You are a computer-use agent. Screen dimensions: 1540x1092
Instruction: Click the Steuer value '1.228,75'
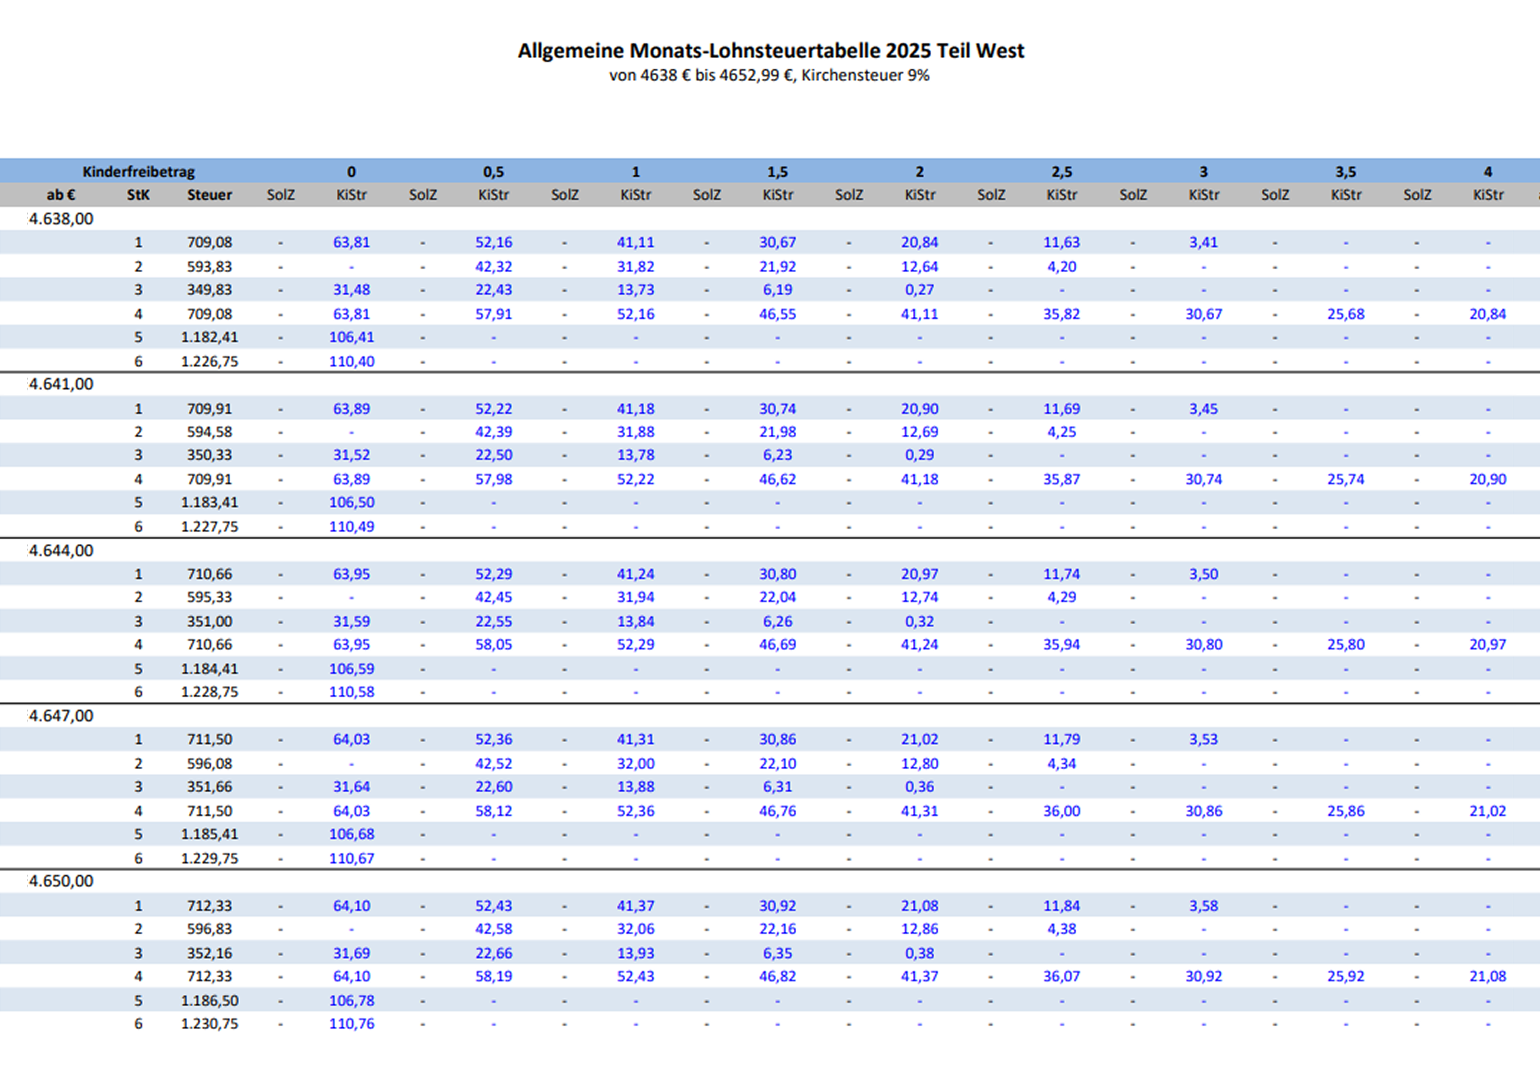click(x=209, y=692)
